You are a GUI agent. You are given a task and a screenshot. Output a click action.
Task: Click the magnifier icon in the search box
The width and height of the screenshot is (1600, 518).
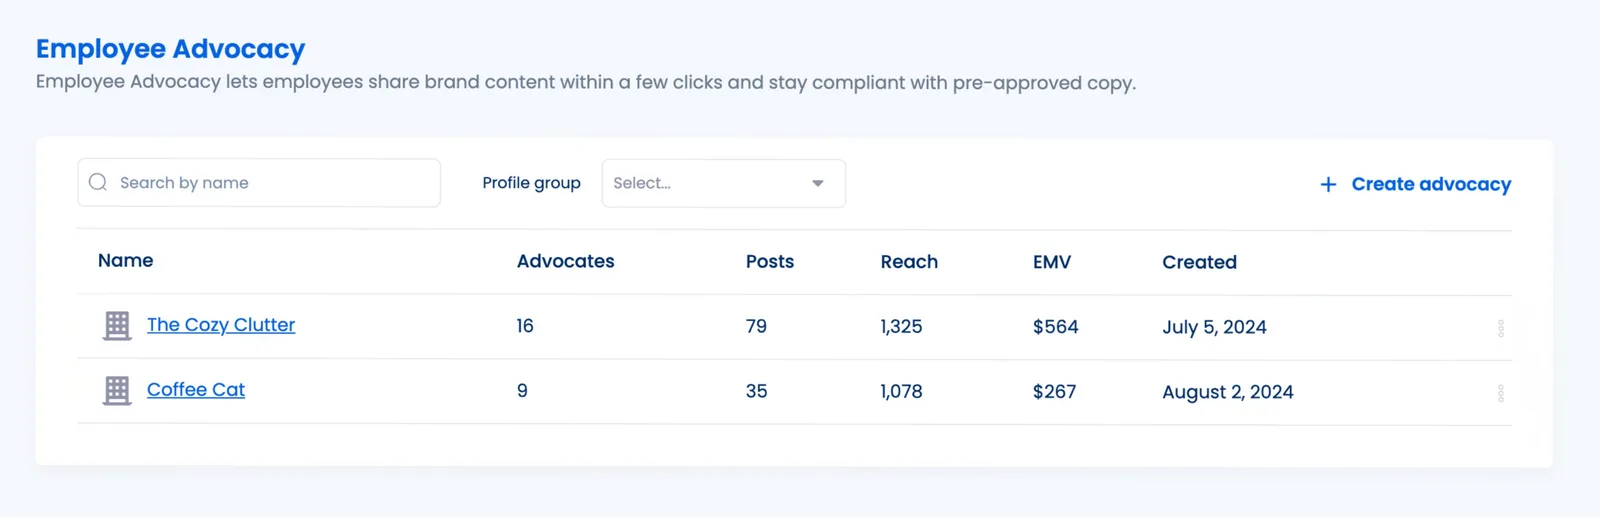98,182
